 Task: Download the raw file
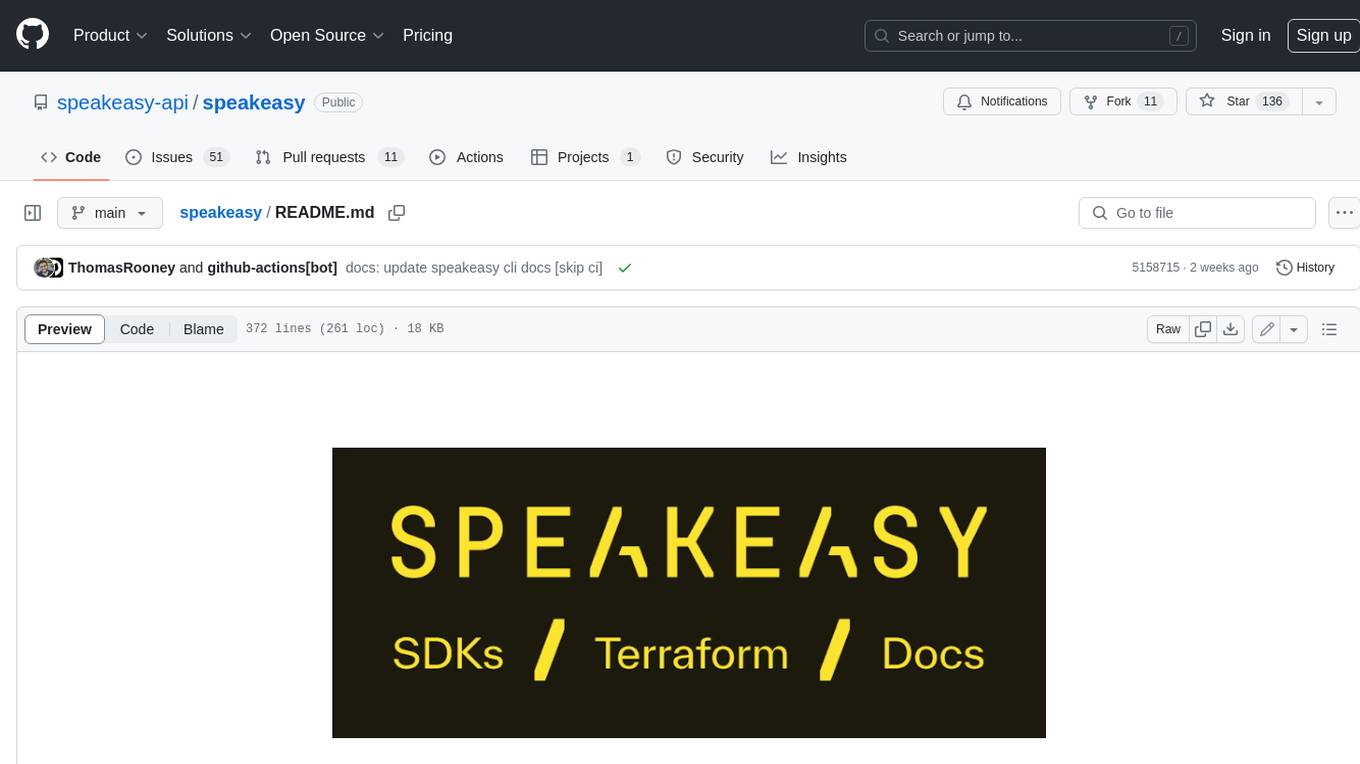1231,329
